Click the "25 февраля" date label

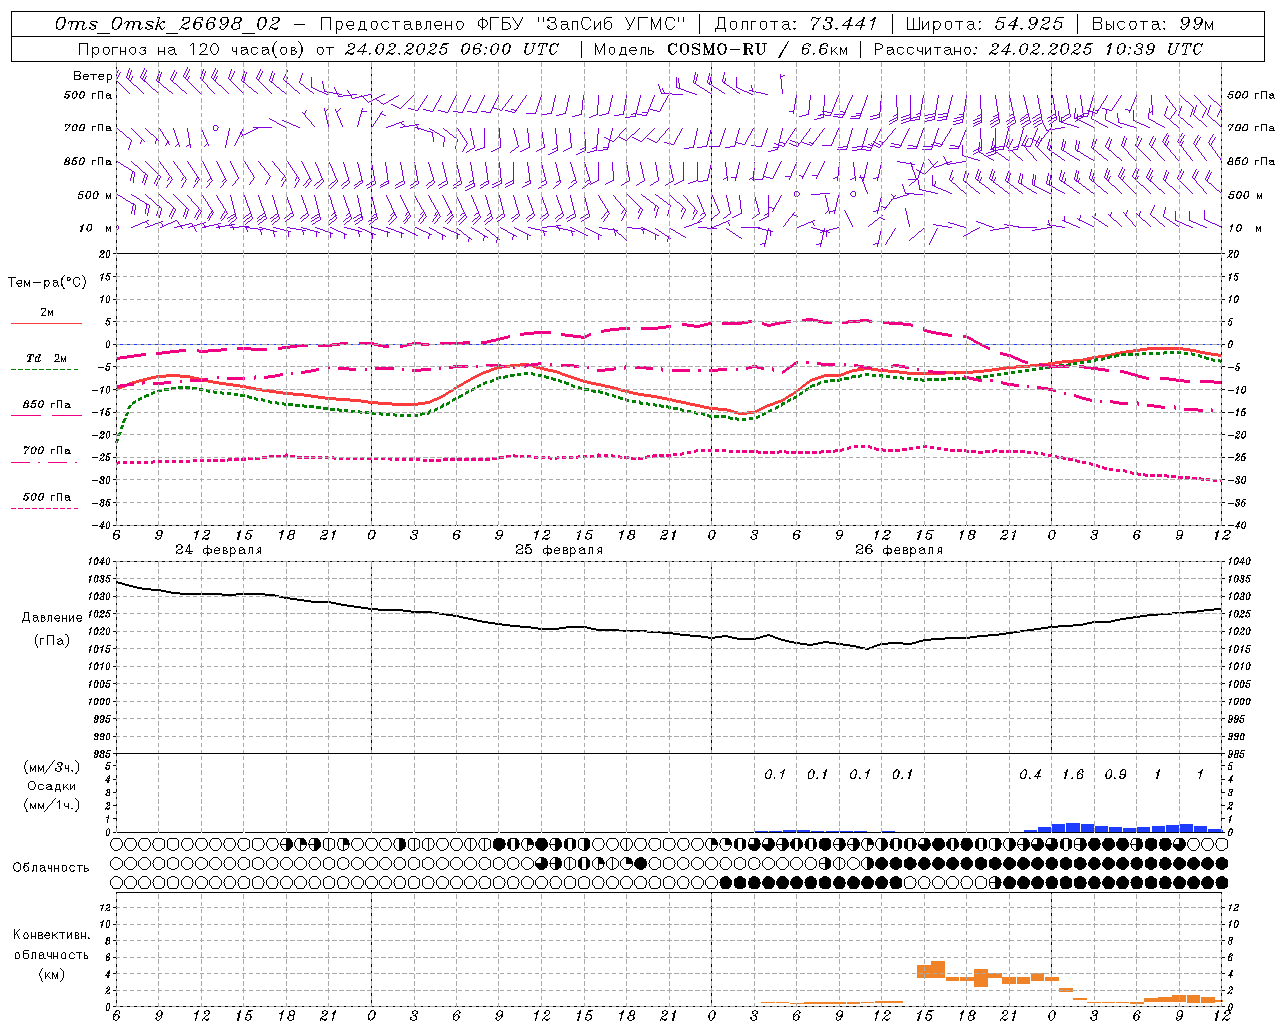point(559,550)
